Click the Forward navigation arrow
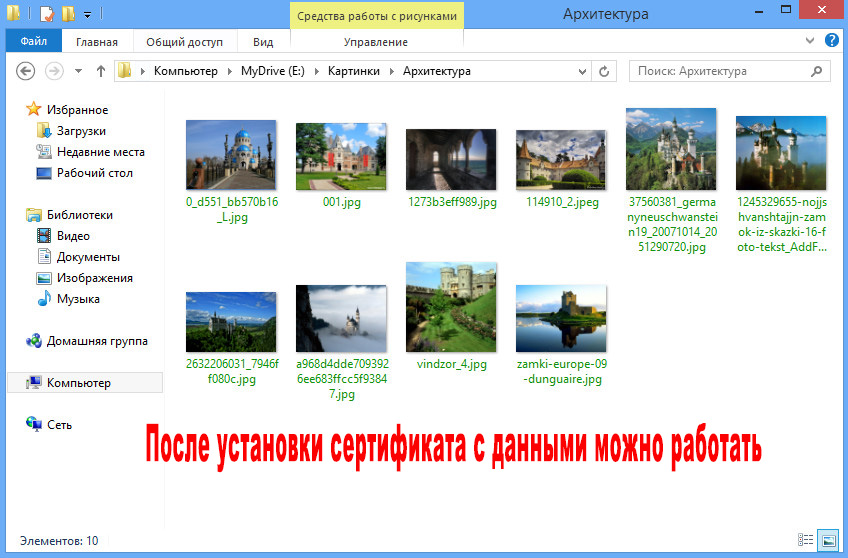The image size is (848, 558). click(x=54, y=71)
